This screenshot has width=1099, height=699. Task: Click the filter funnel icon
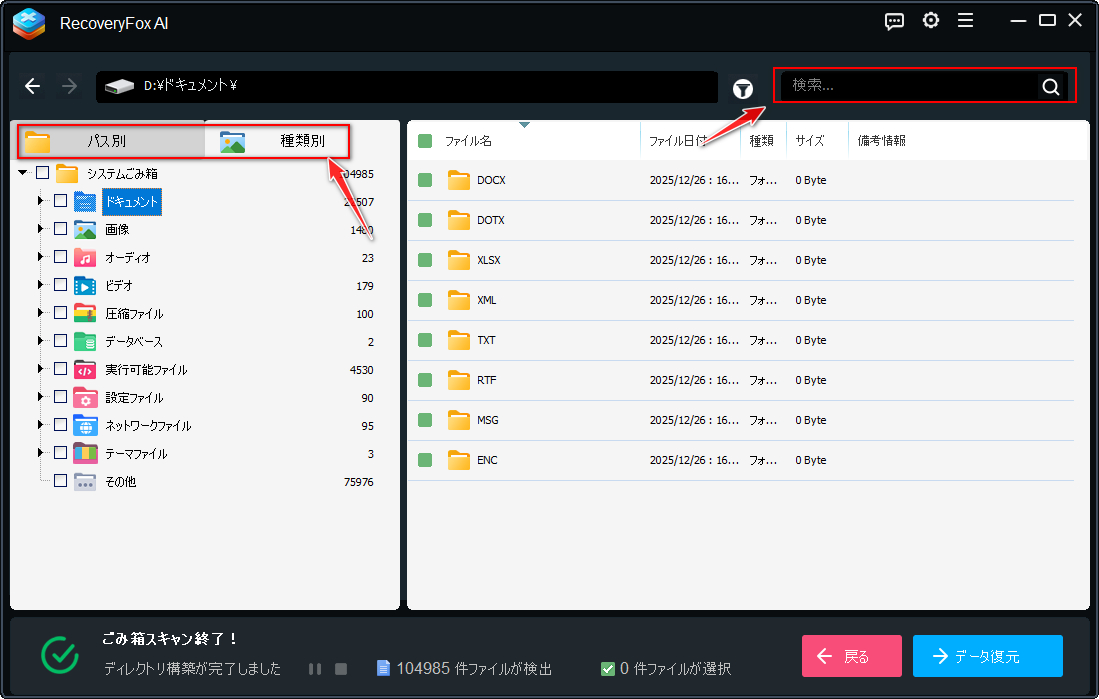[743, 88]
